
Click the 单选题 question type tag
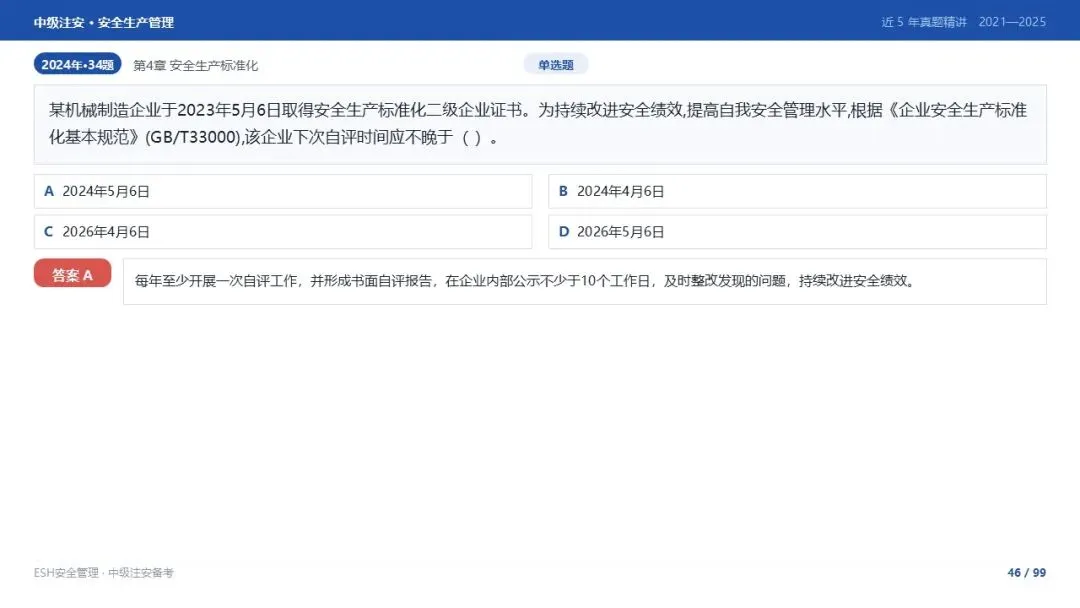coord(556,65)
